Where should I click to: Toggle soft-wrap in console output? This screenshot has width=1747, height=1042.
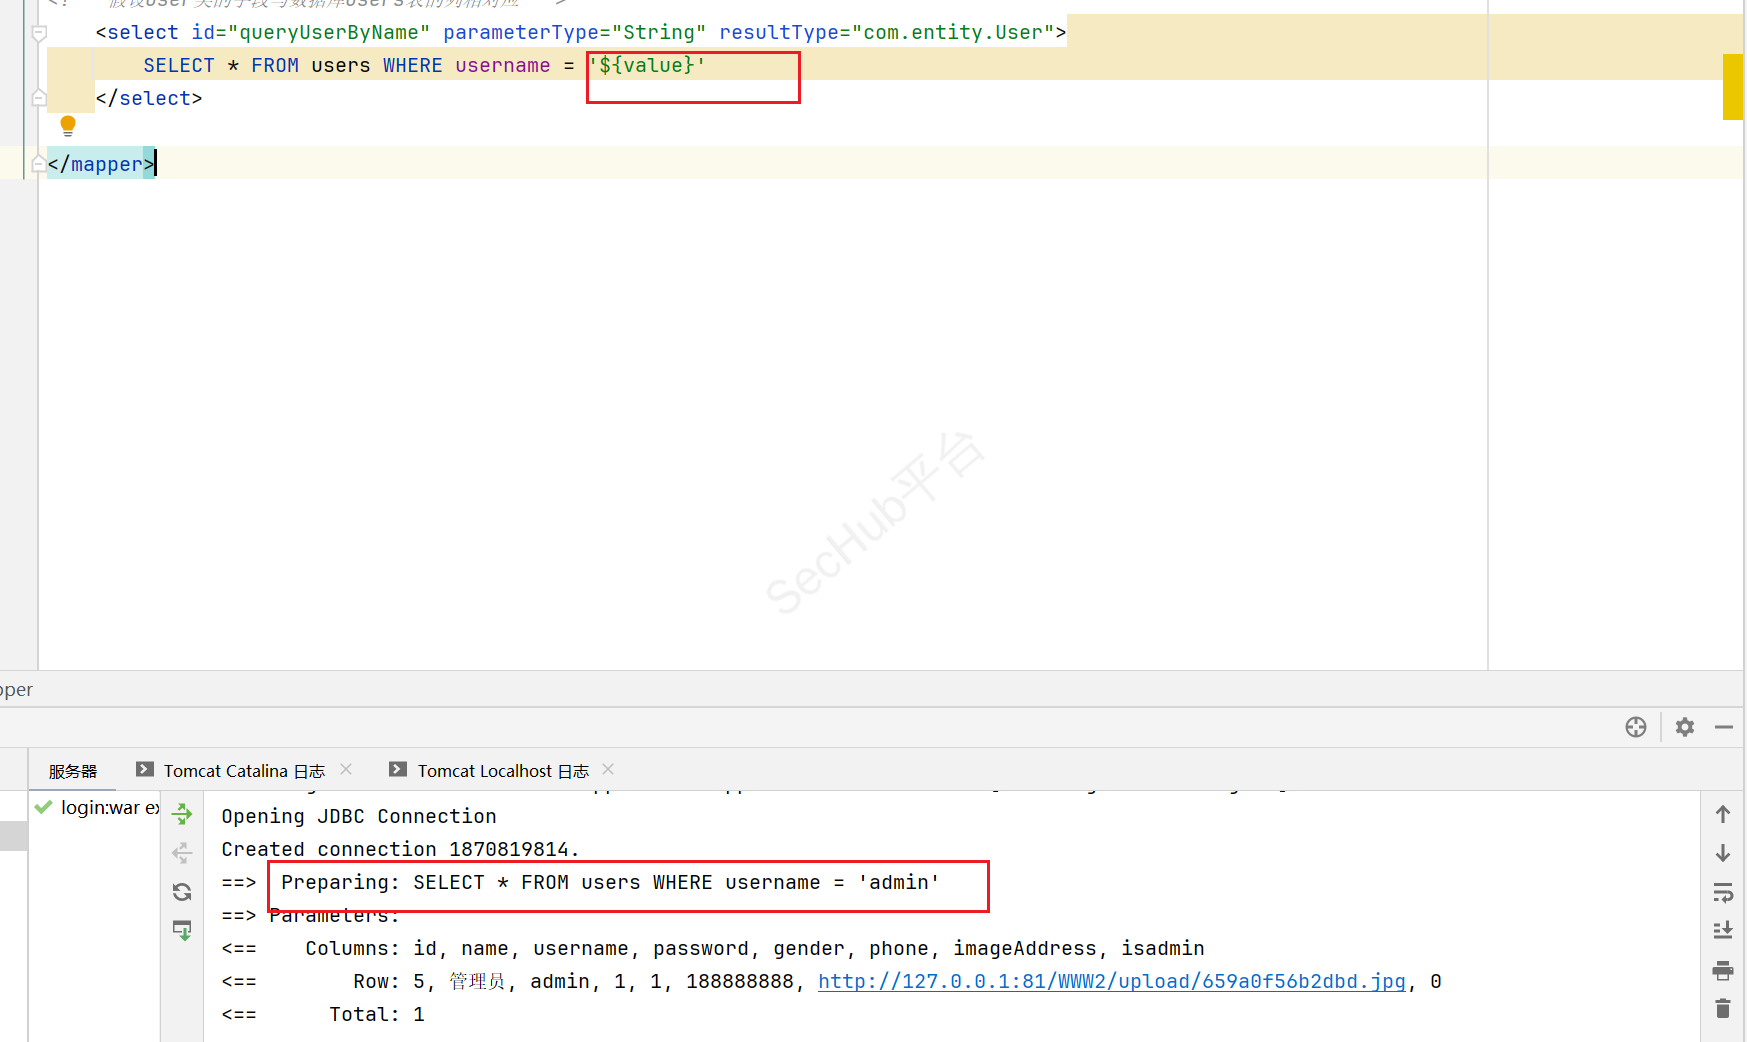pyautogui.click(x=1722, y=892)
